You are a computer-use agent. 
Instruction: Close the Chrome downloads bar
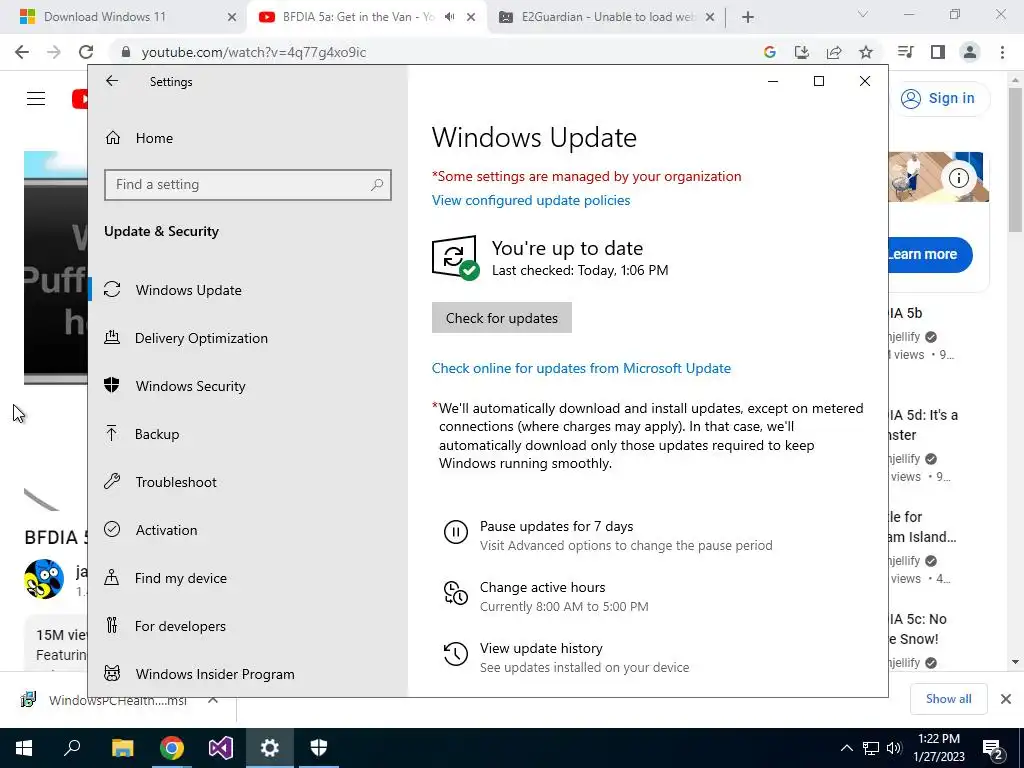1006,699
